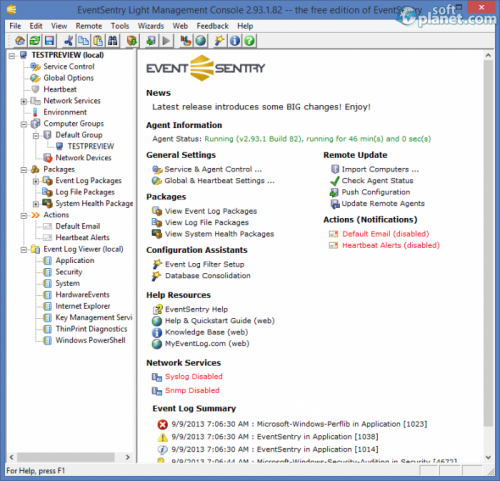This screenshot has height=481, width=500.
Task: Open Global & Heartbeat Settings link
Action: 219,181
